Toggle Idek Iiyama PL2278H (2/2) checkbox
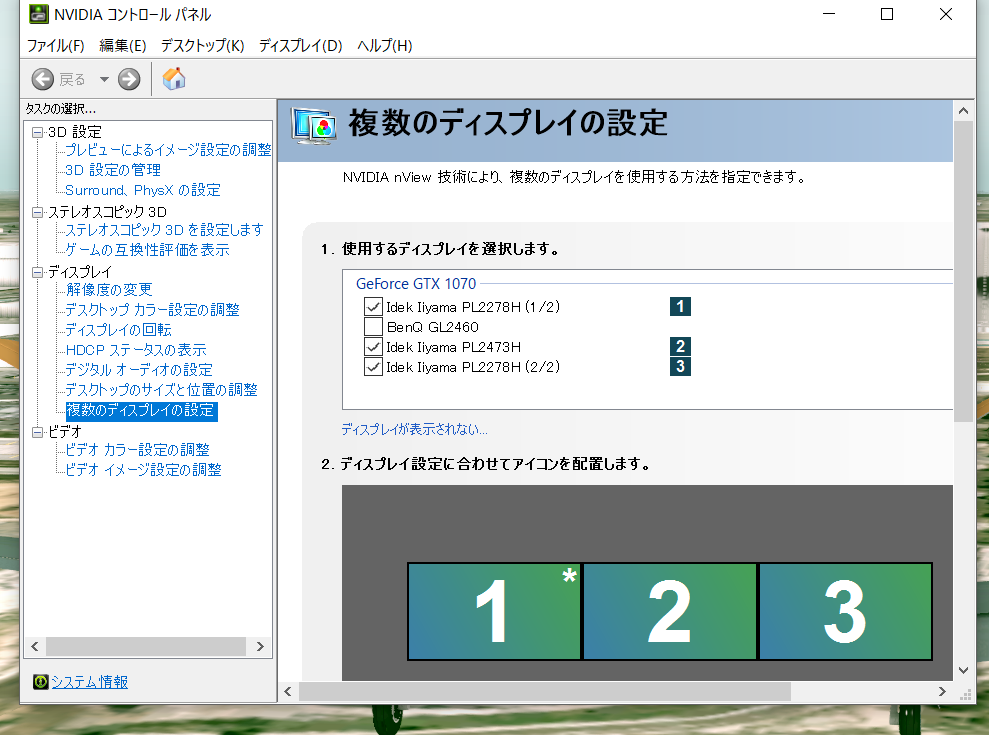989x735 pixels. click(373, 367)
